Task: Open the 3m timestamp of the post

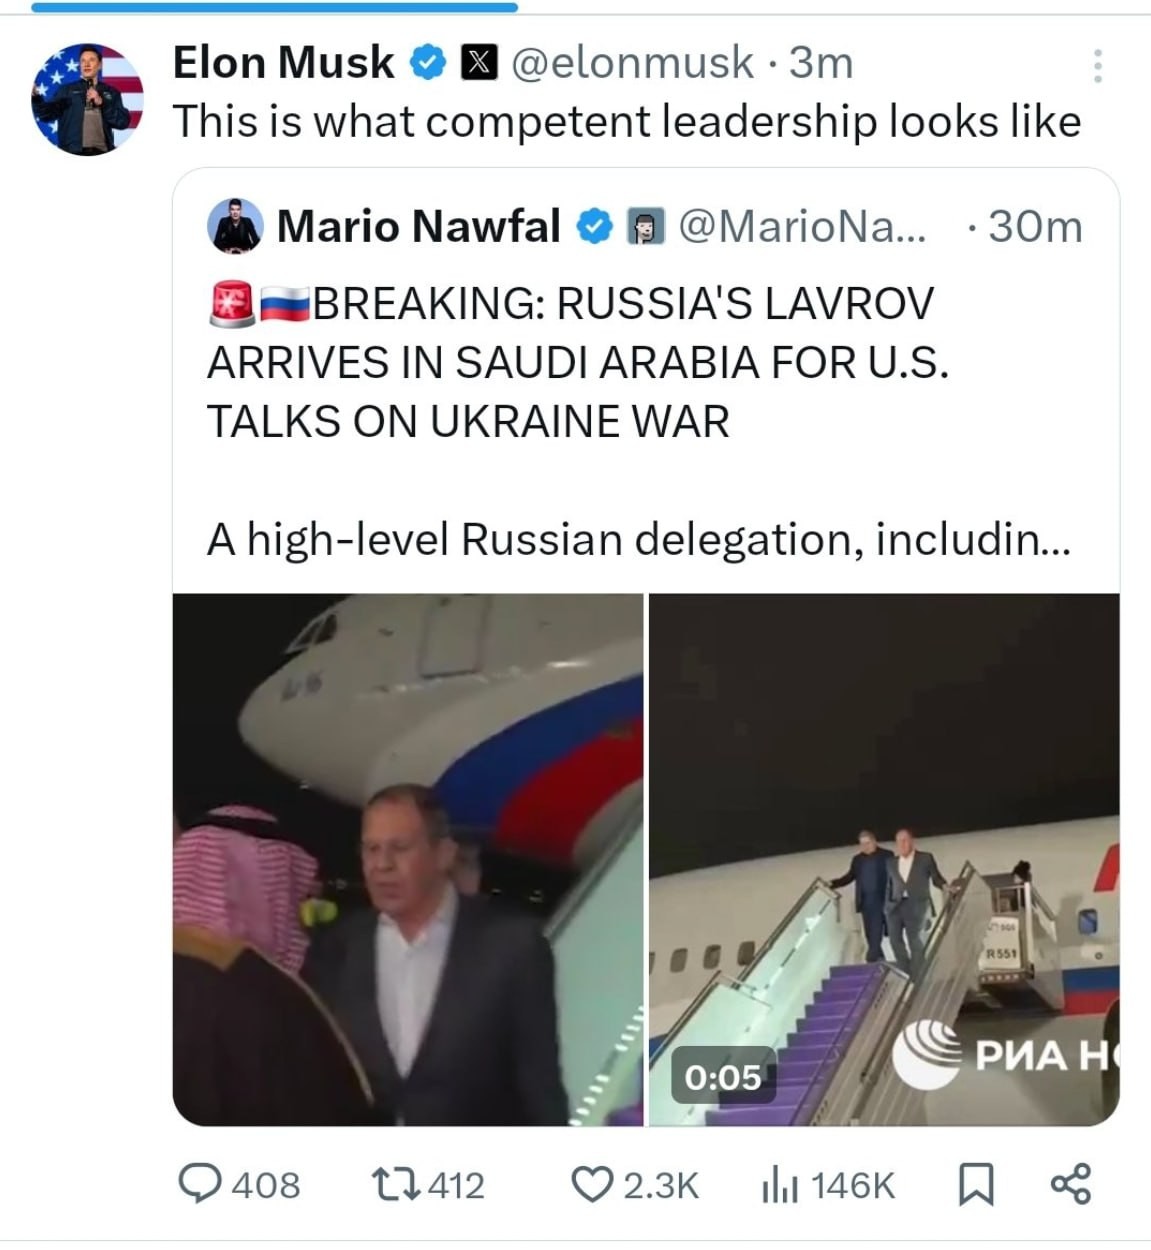Action: tap(821, 63)
